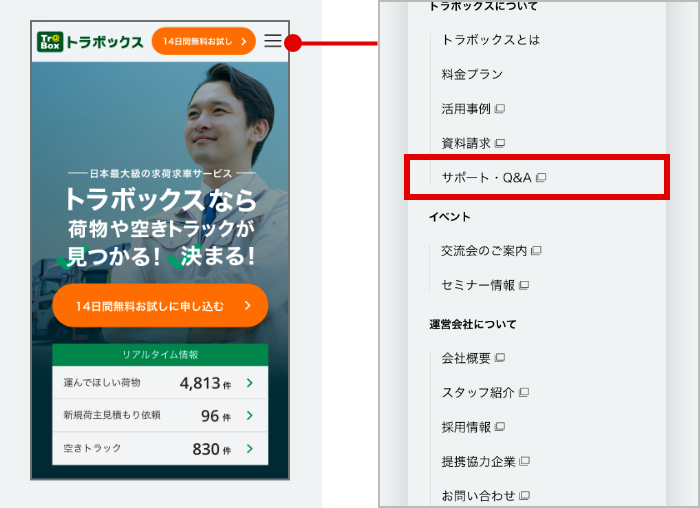Click external-link icon next to セミナー情報
The height and width of the screenshot is (508, 700).
click(524, 285)
